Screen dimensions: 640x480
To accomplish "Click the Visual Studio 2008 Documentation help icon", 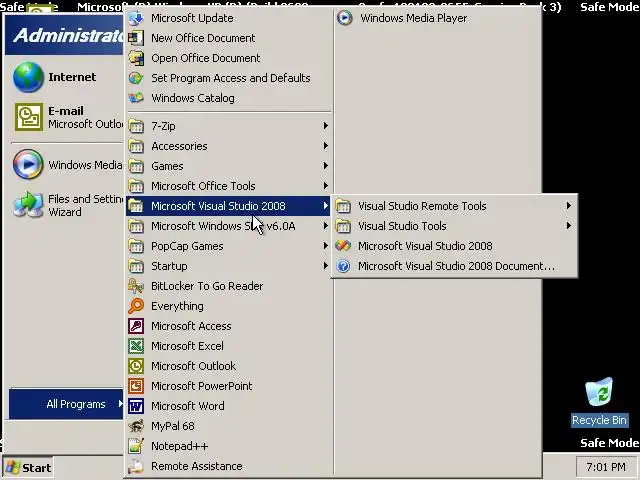I will tap(343, 266).
